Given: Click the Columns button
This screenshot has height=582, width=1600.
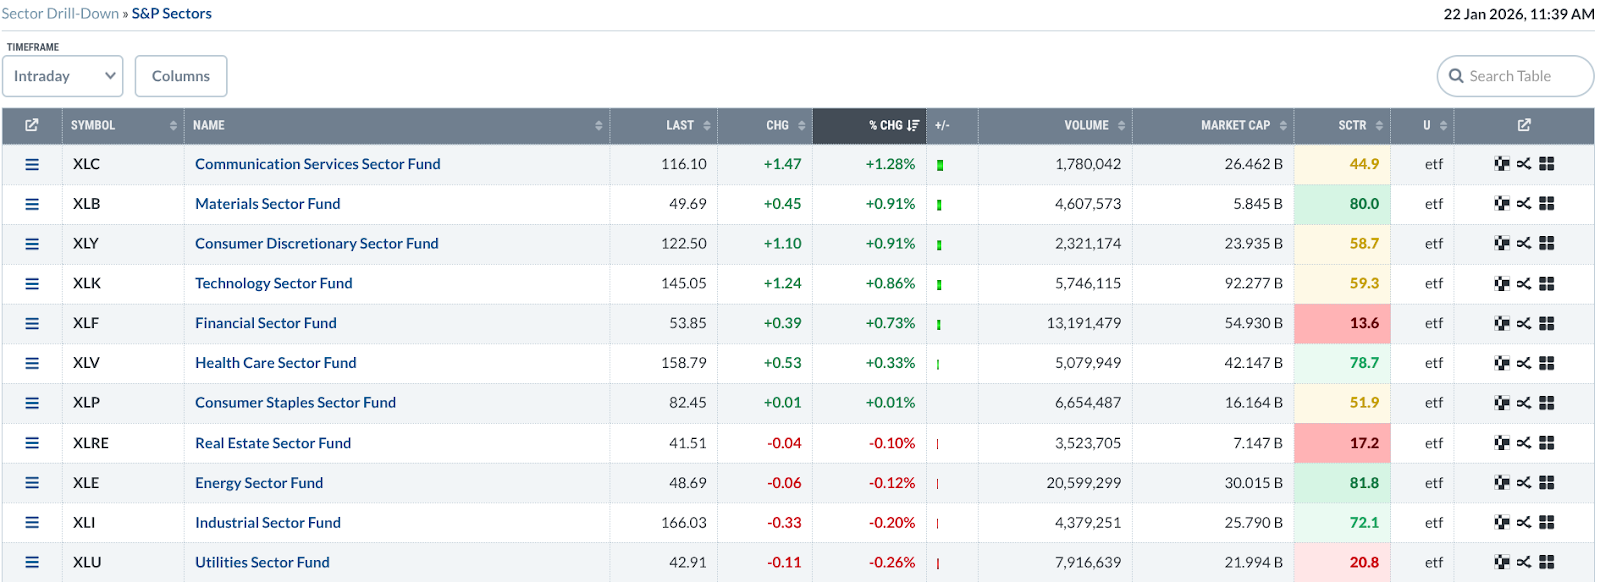Looking at the screenshot, I should pos(181,76).
